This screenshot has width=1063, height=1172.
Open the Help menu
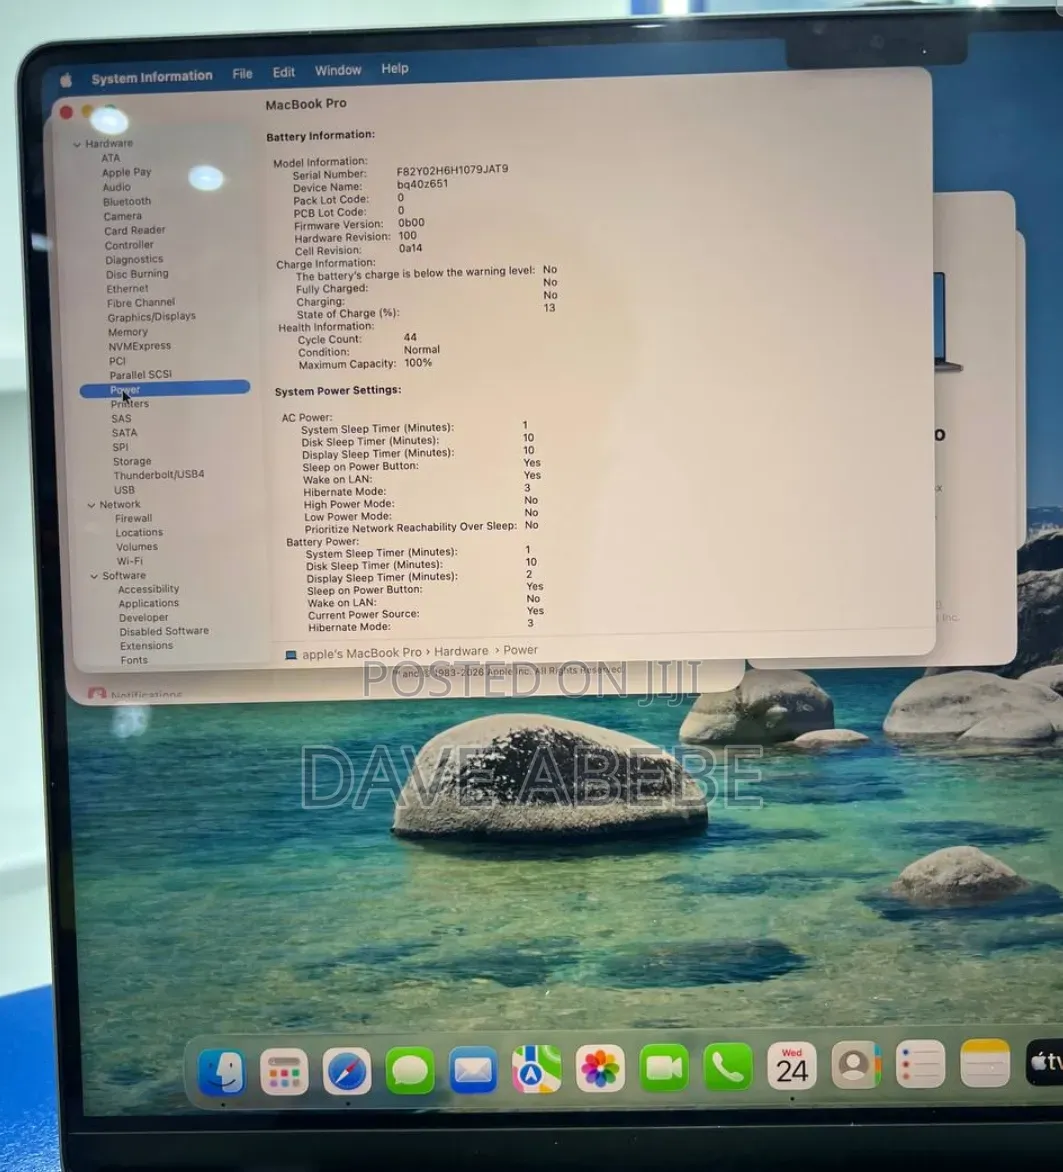pyautogui.click(x=395, y=68)
